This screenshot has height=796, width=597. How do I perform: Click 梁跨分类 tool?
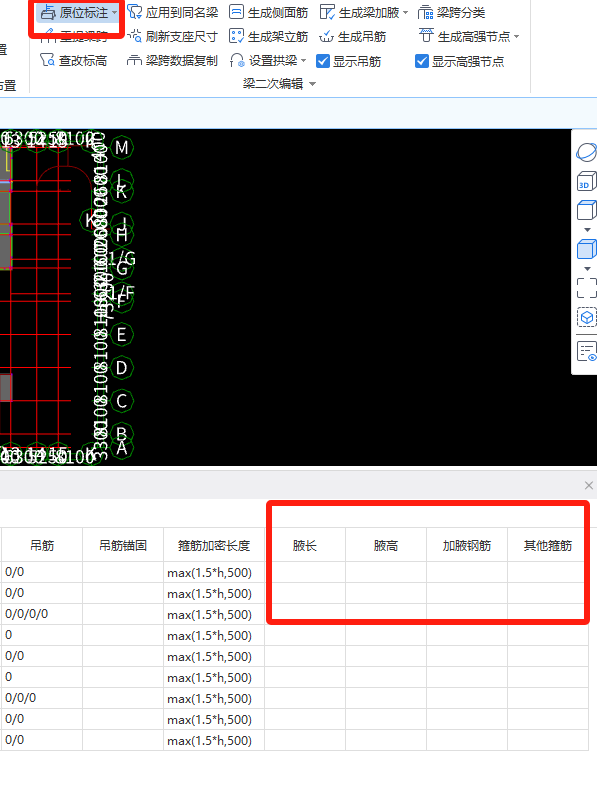point(451,12)
